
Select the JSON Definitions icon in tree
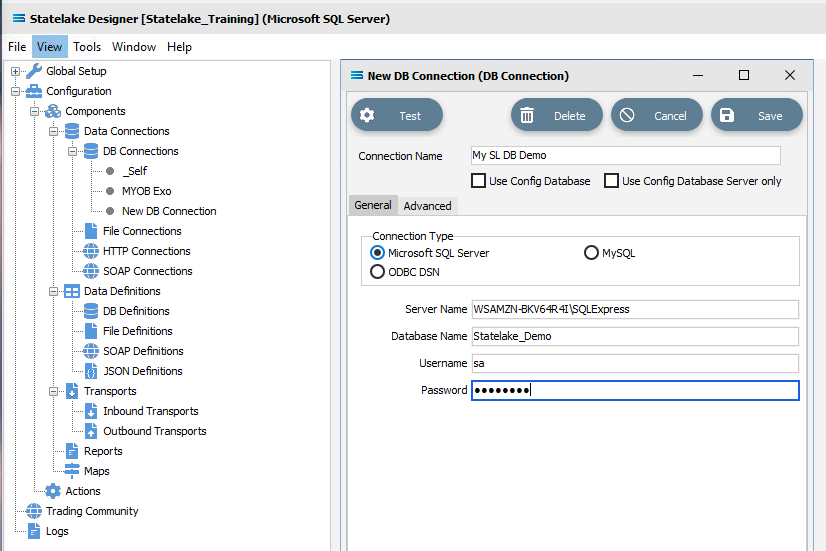click(x=91, y=371)
